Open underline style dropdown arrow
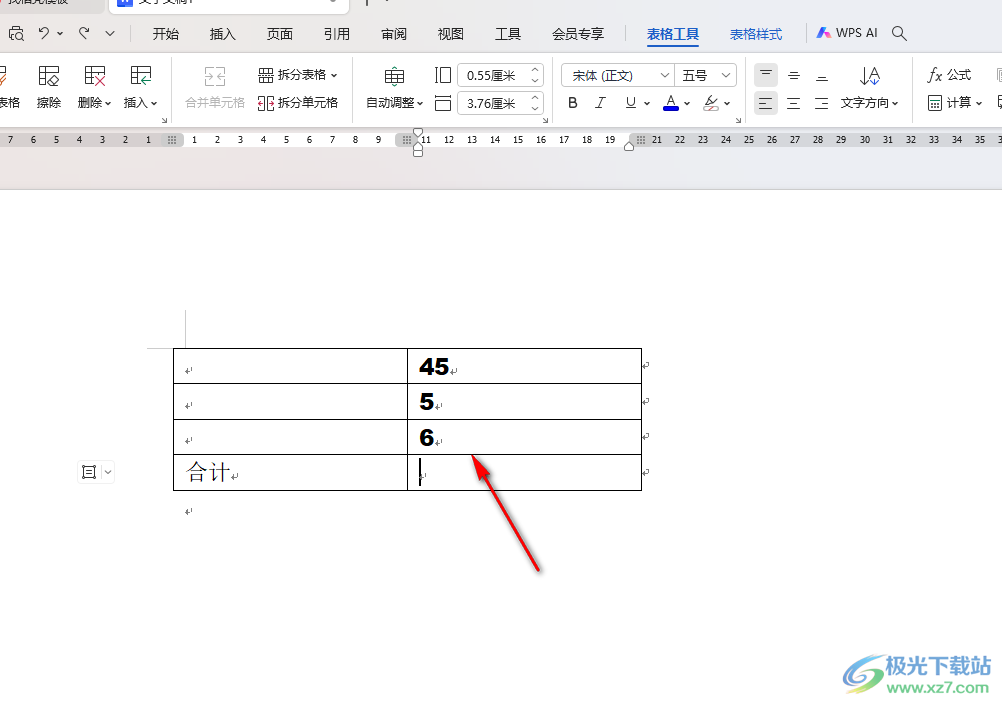 647,103
